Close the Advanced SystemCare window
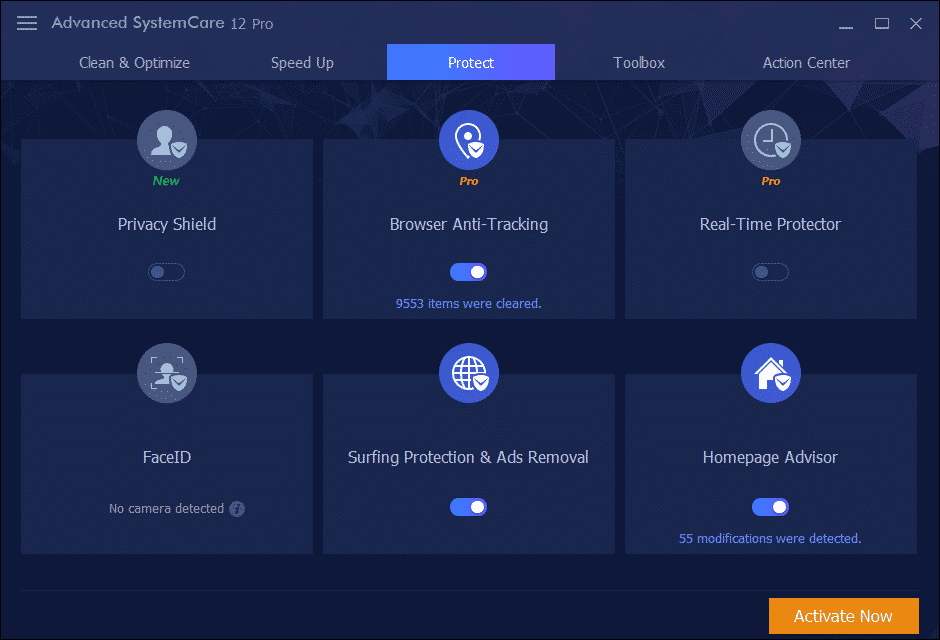 [915, 23]
